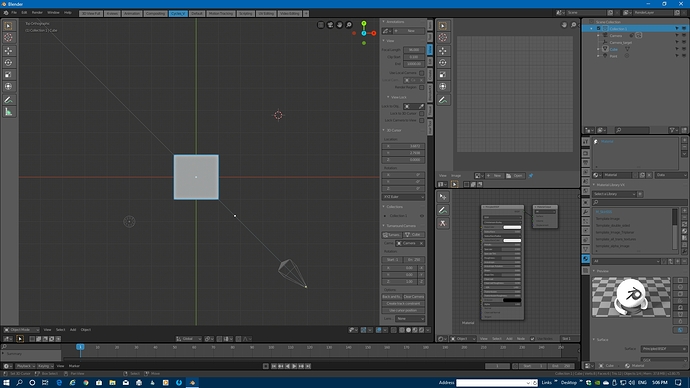Click the green Y axis on navigation gizmo
Image resolution: width=690 pixels, height=388 pixels.
click(x=364, y=23)
